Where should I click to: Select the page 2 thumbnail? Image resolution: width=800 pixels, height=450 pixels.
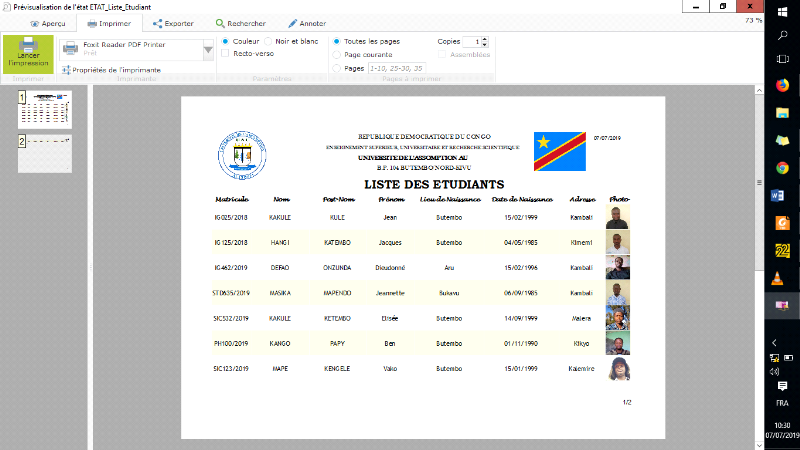[x=45, y=146]
